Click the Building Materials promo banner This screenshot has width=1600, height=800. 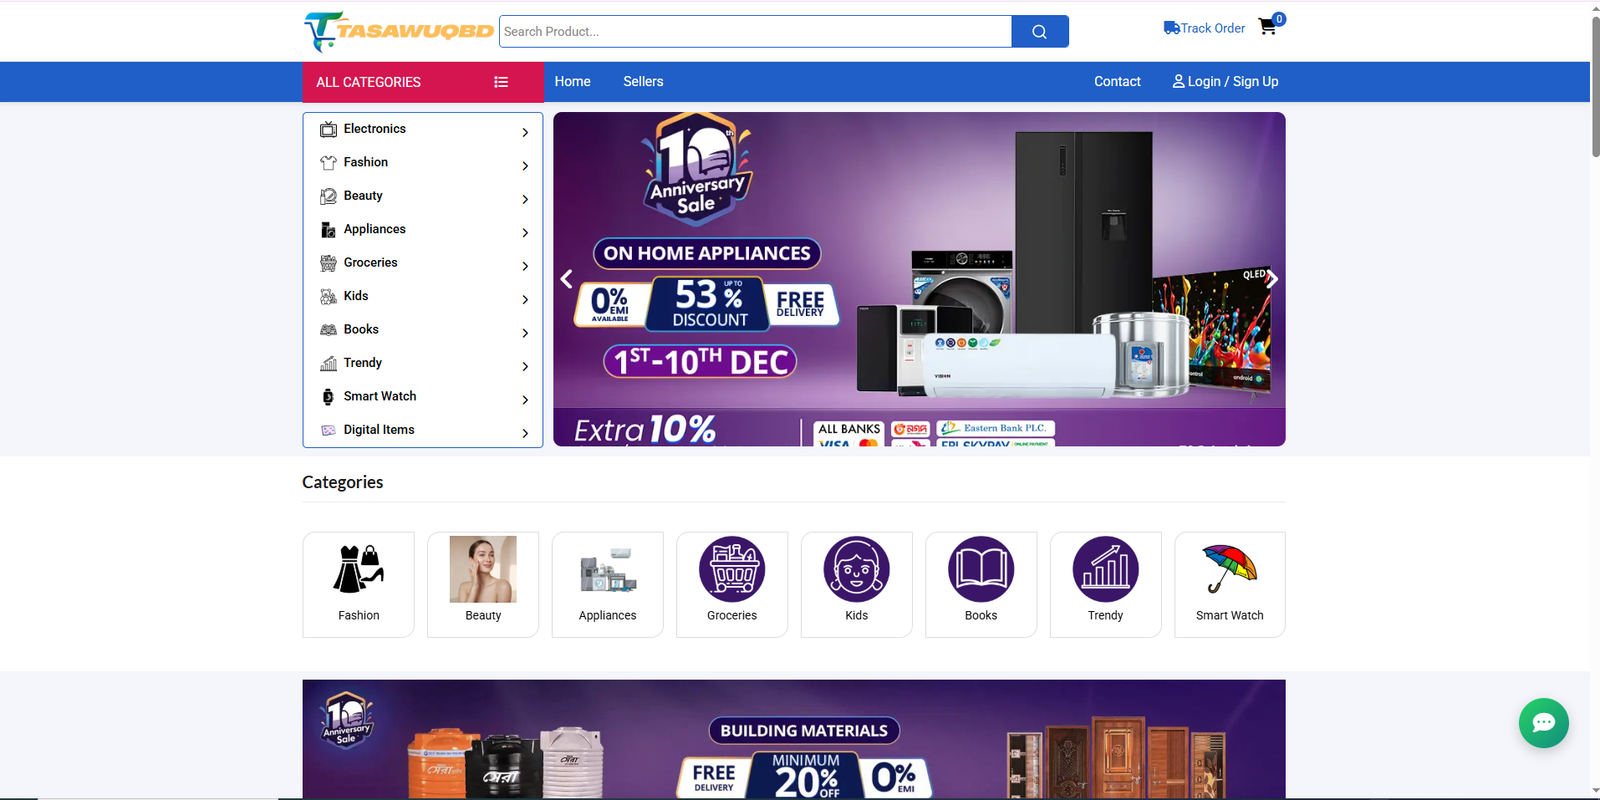[794, 739]
